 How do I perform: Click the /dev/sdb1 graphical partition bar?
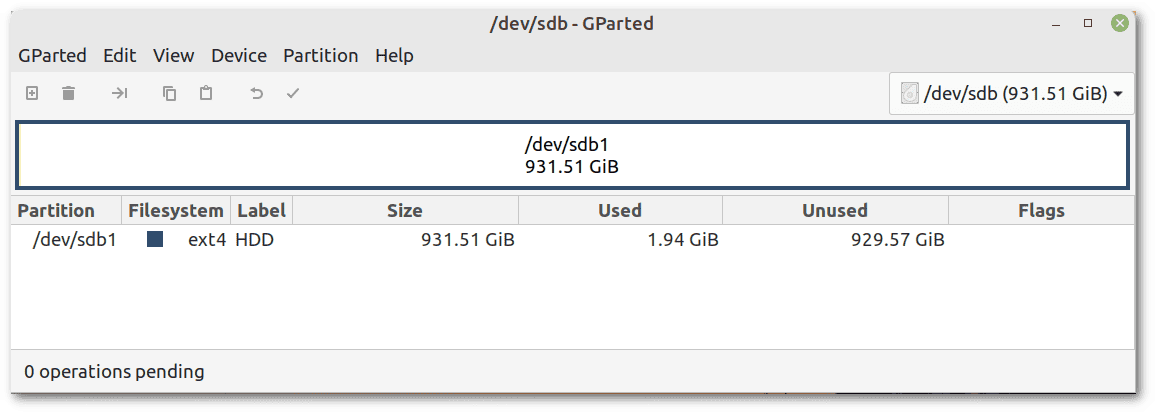point(572,156)
